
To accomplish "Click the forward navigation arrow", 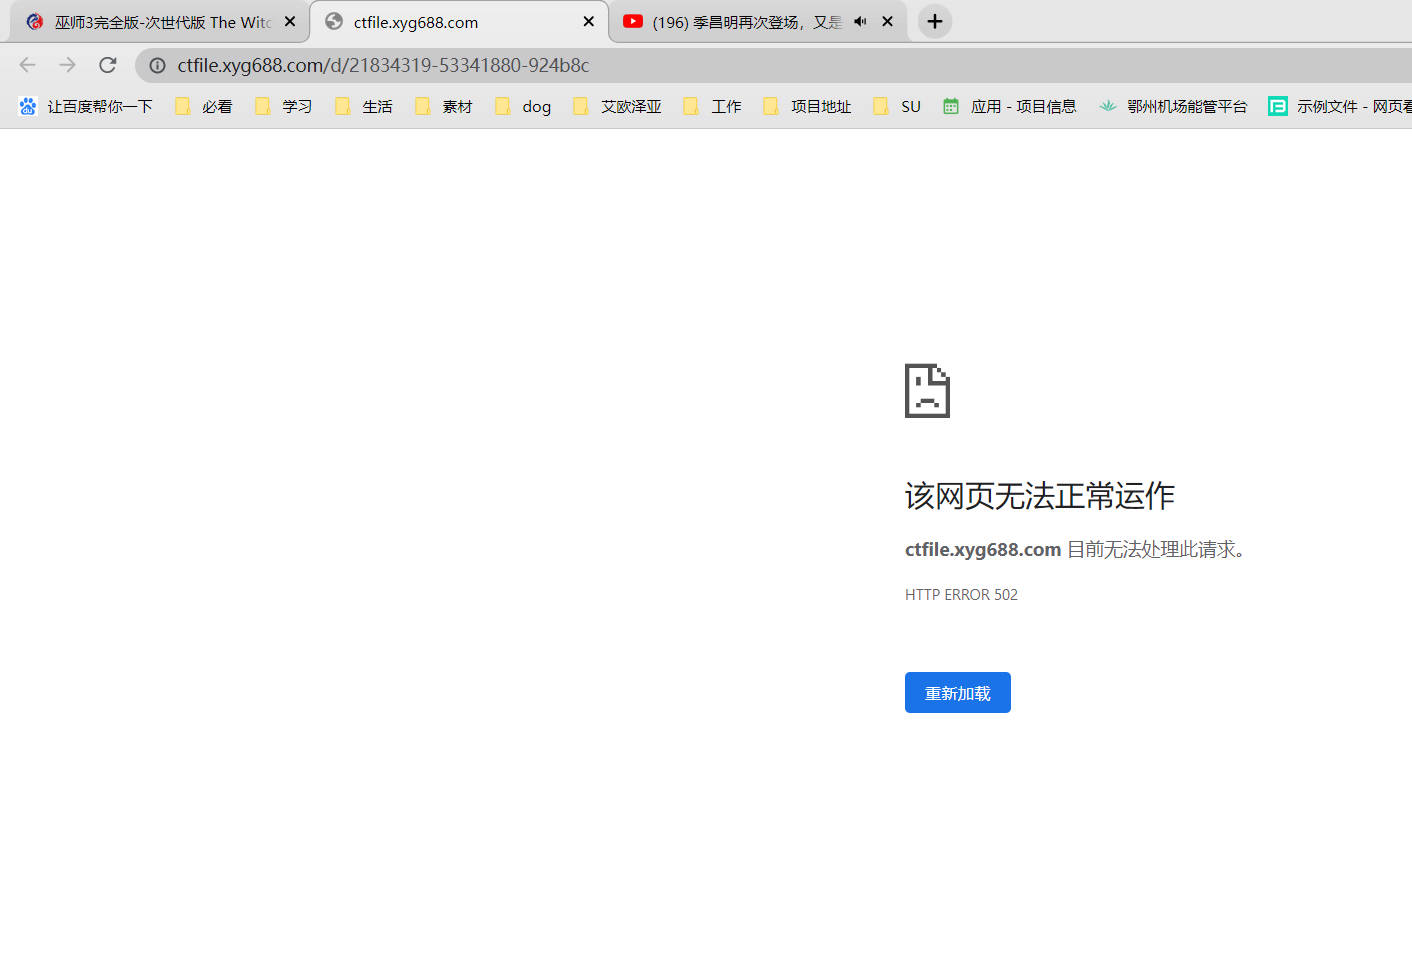I will click(67, 65).
